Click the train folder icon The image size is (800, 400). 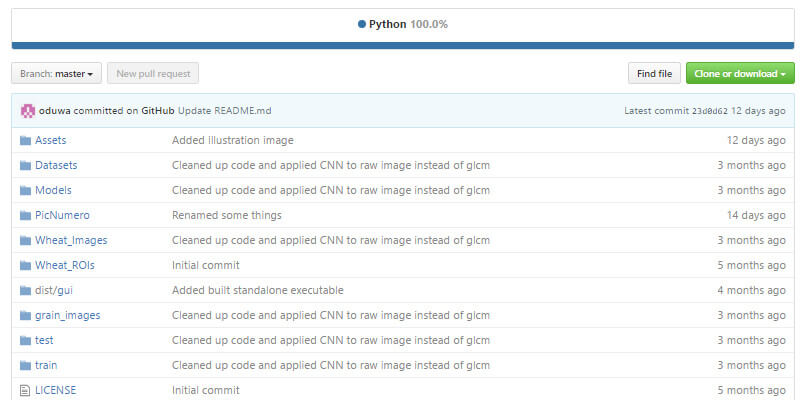coord(26,365)
